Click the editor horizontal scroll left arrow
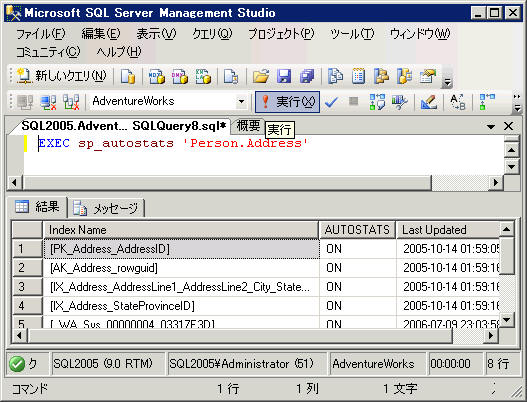The height and width of the screenshot is (402, 527). 14,183
